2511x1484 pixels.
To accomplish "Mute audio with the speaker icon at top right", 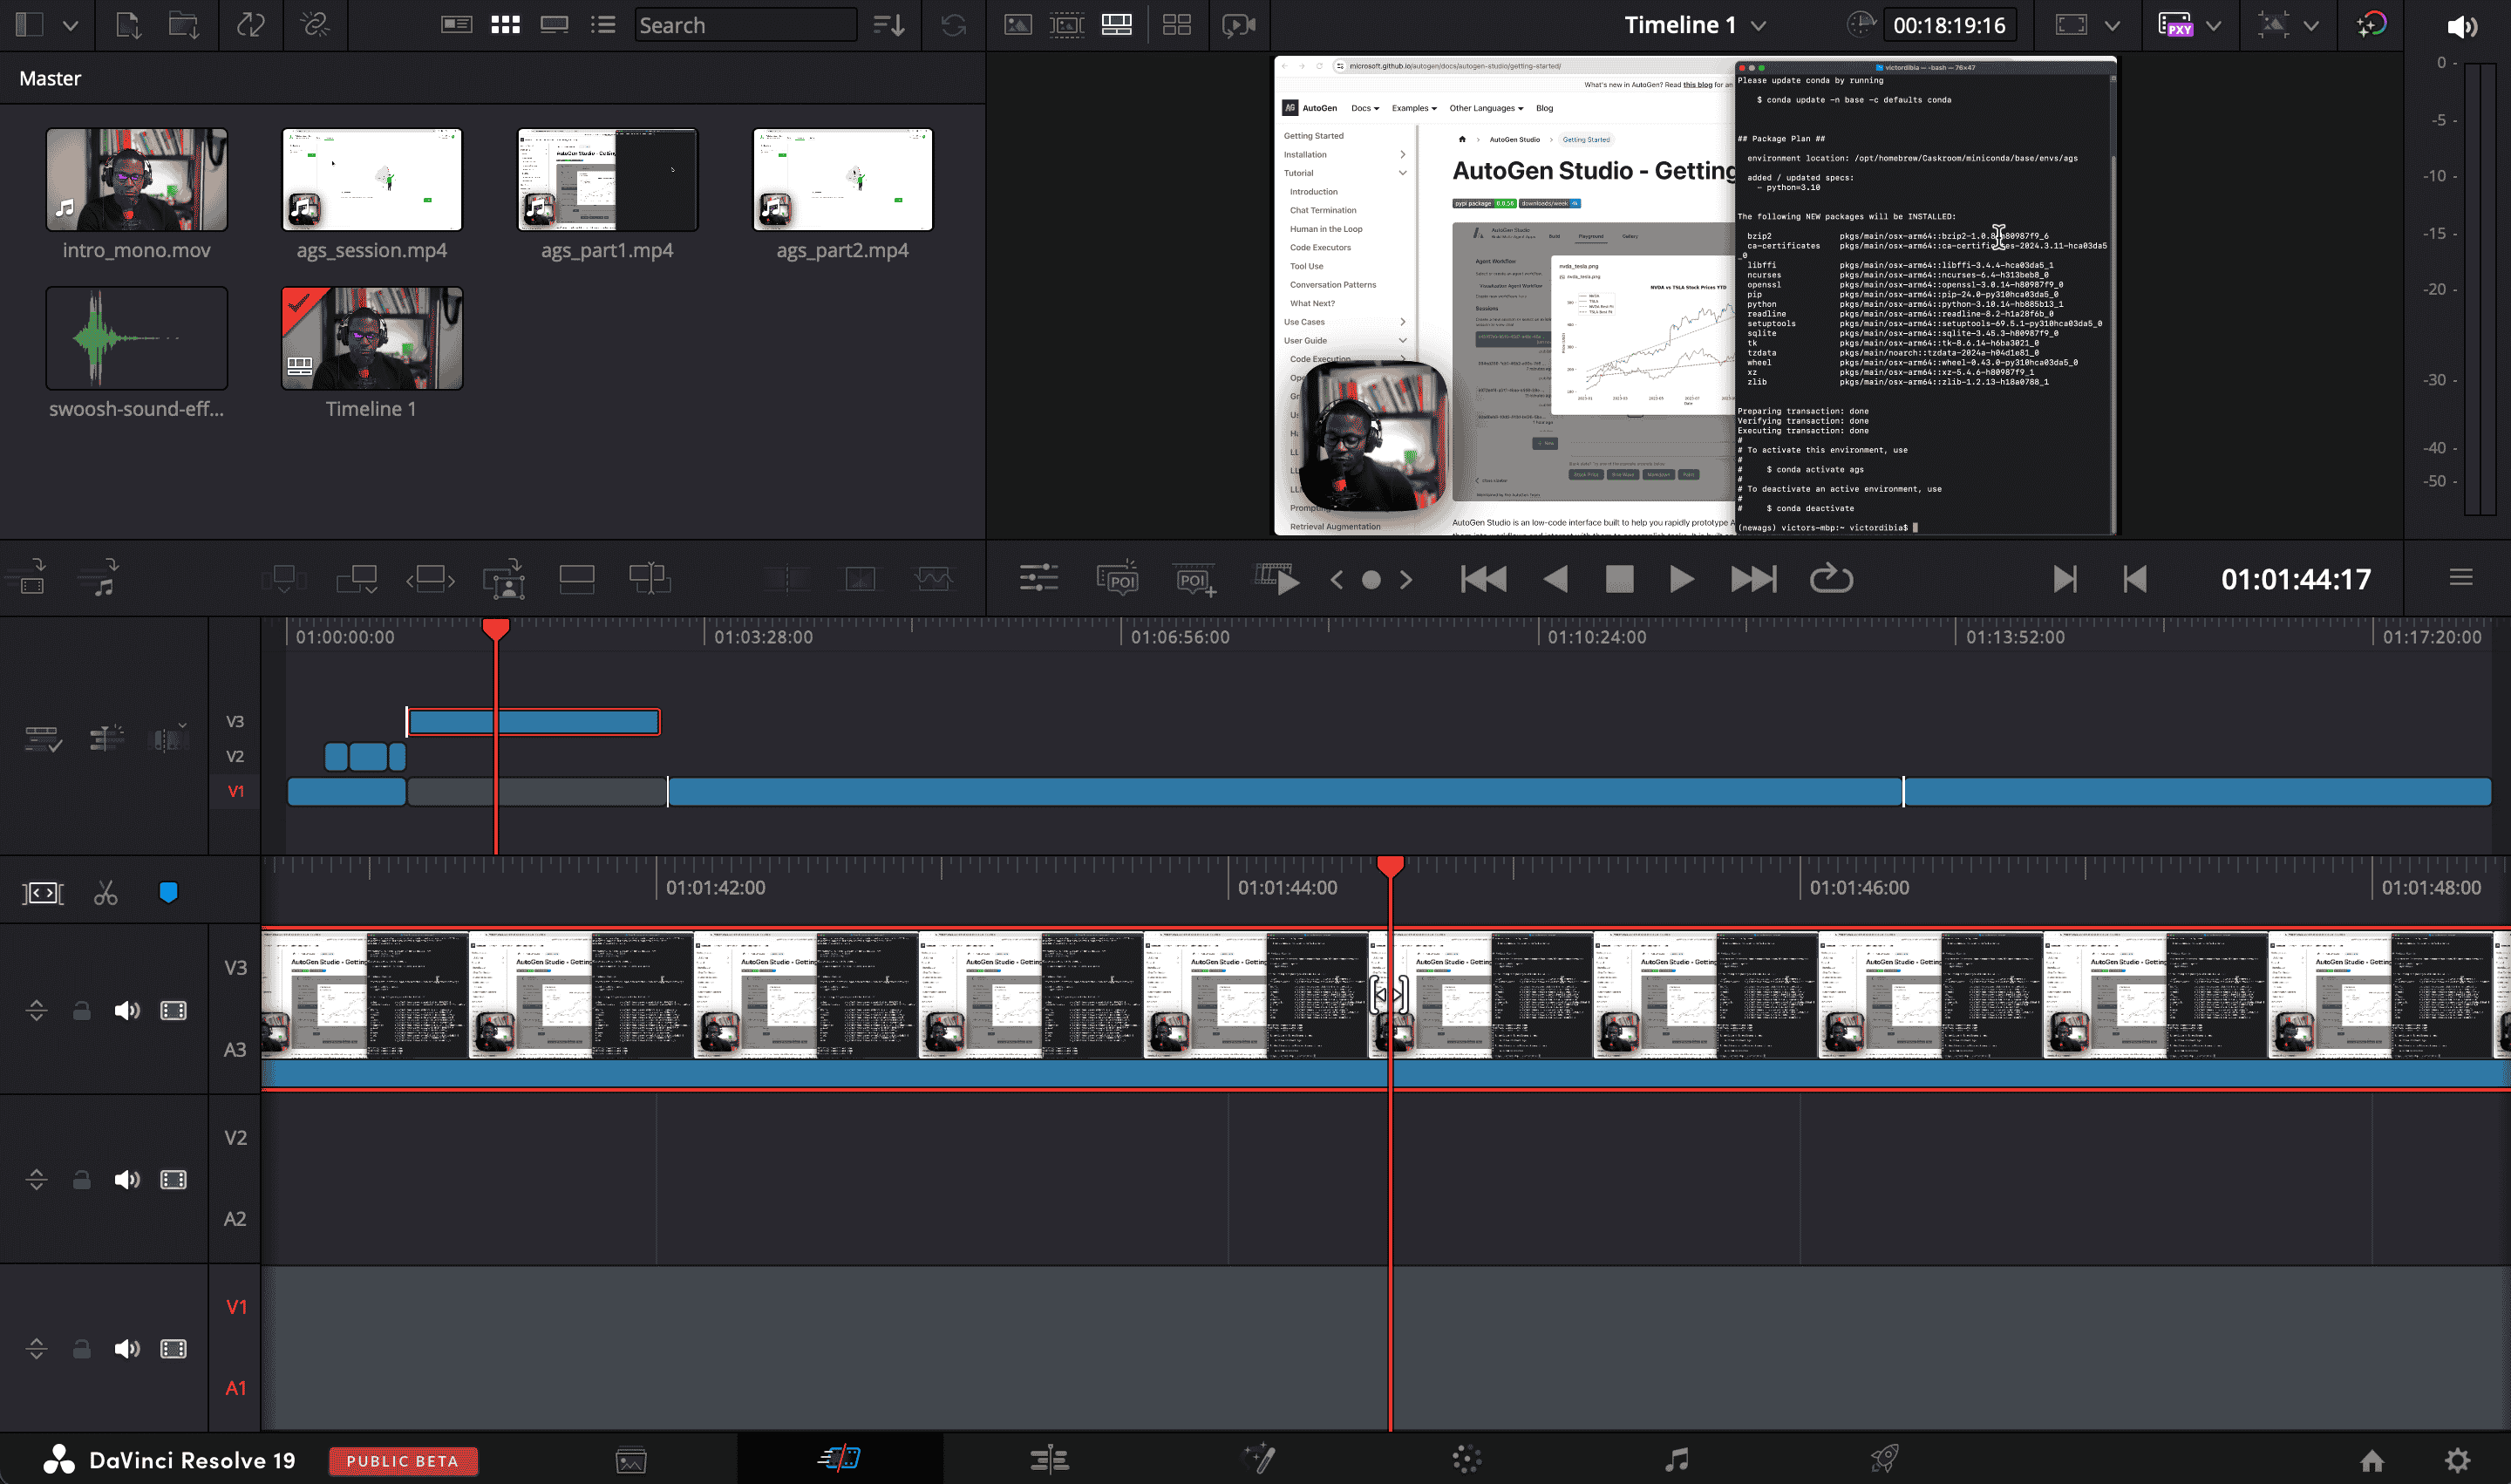I will (x=2462, y=27).
